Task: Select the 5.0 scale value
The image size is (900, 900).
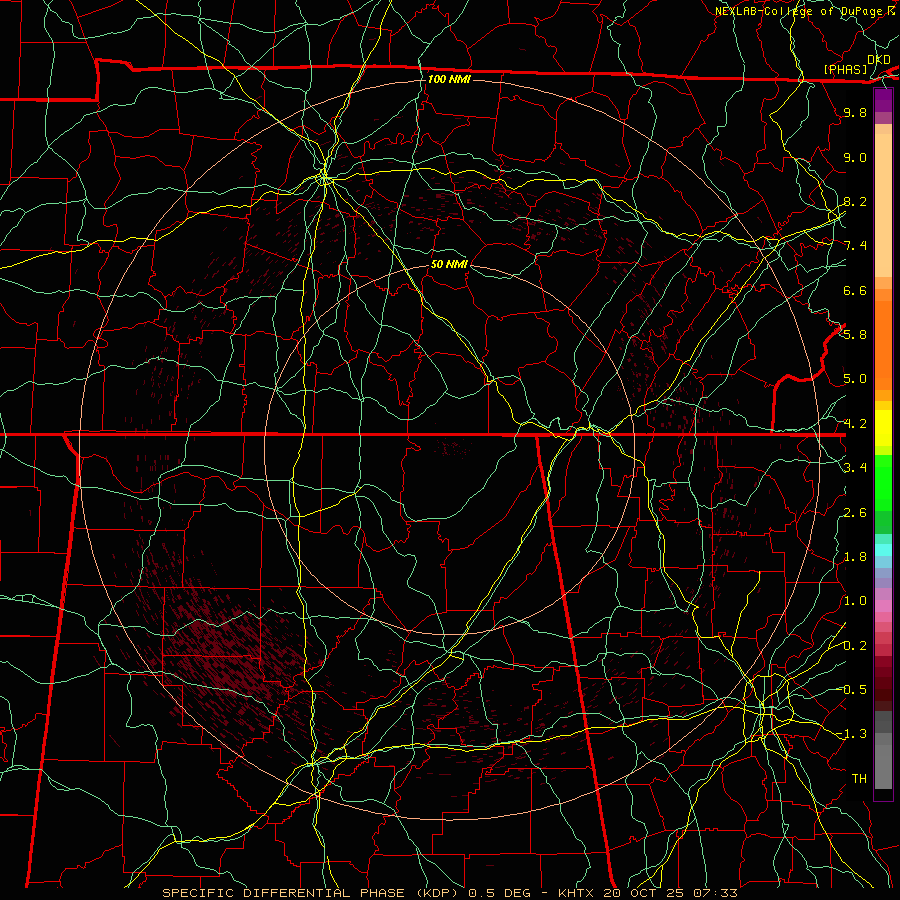Action: 855,379
